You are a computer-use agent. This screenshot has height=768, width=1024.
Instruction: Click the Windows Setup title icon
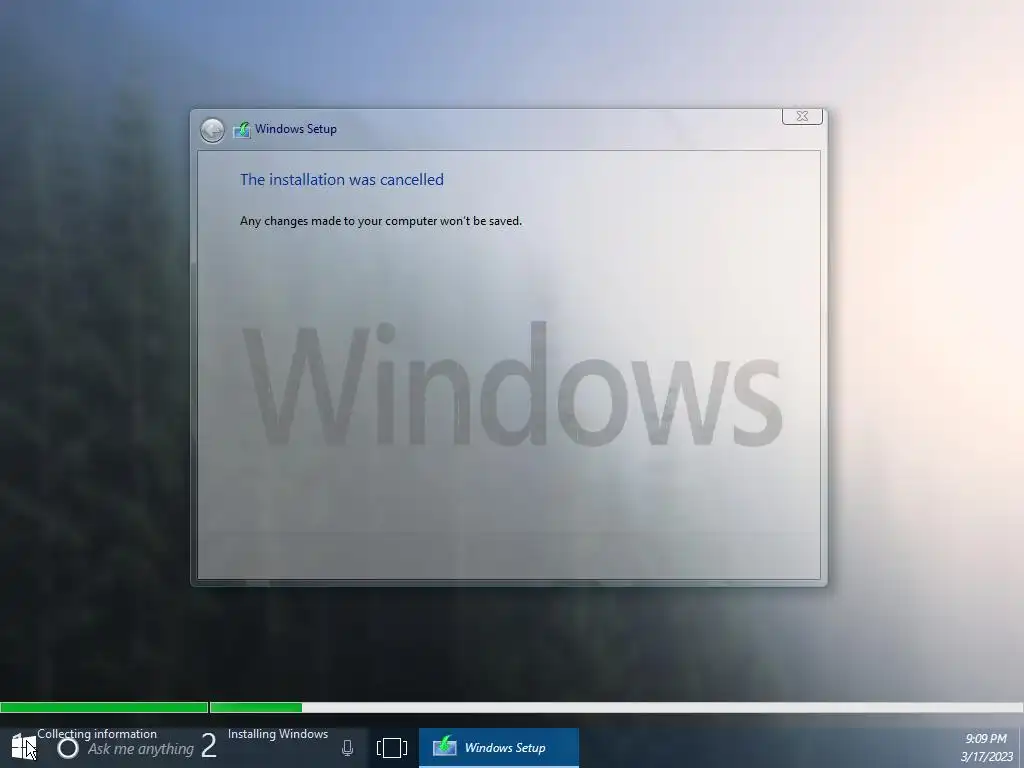tap(242, 129)
